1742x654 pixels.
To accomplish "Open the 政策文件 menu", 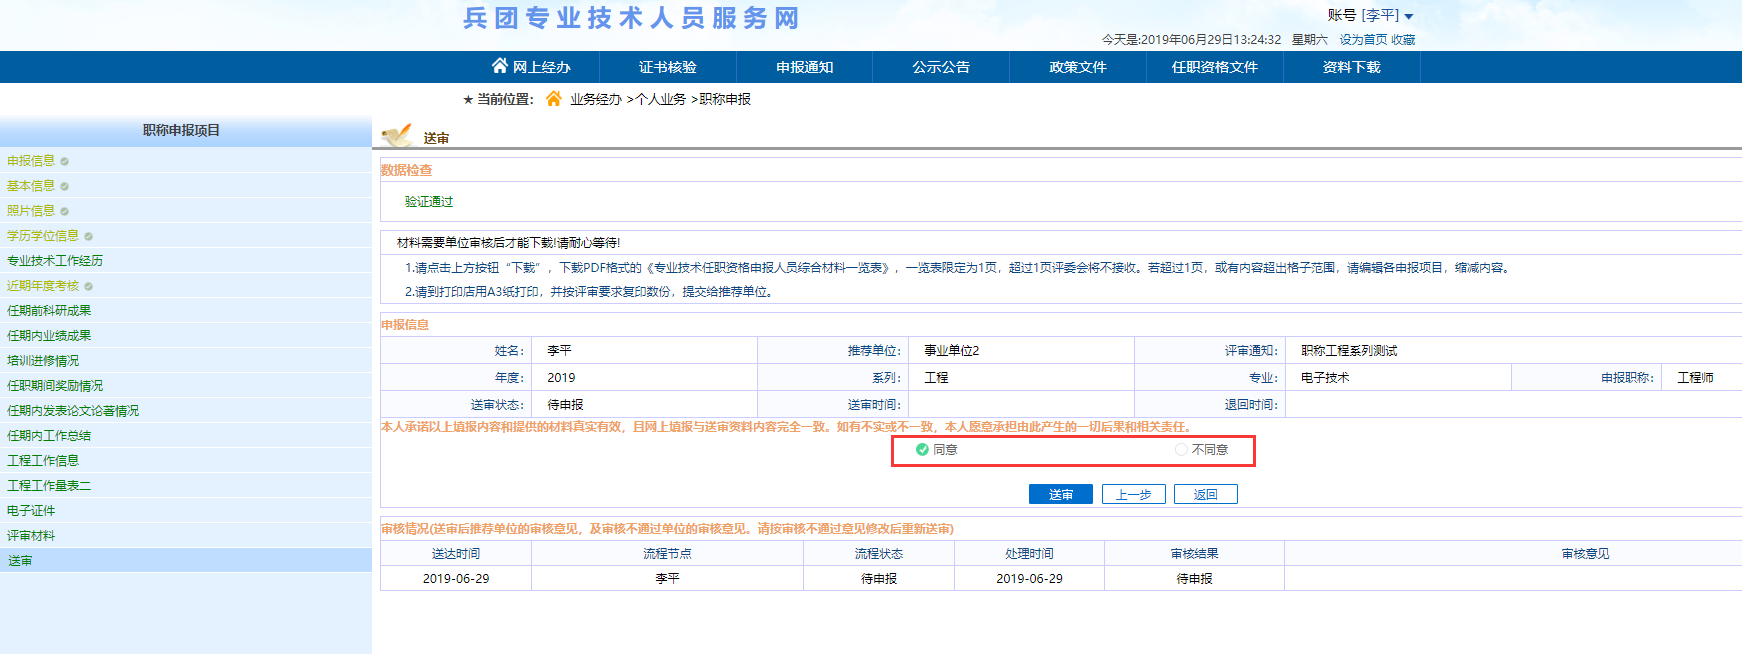I will click(1077, 67).
